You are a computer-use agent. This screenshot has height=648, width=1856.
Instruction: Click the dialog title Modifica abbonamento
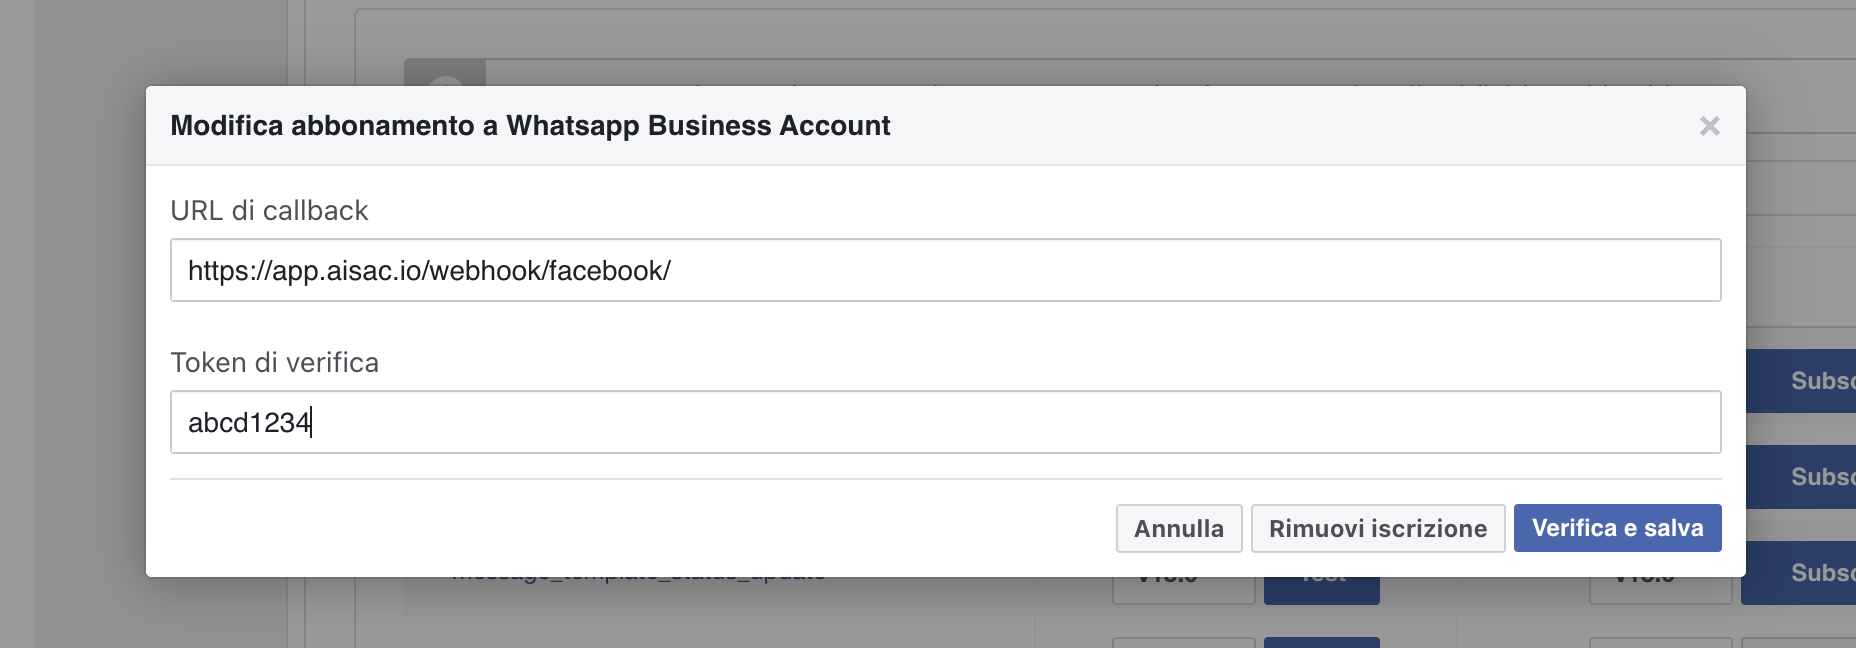[530, 126]
